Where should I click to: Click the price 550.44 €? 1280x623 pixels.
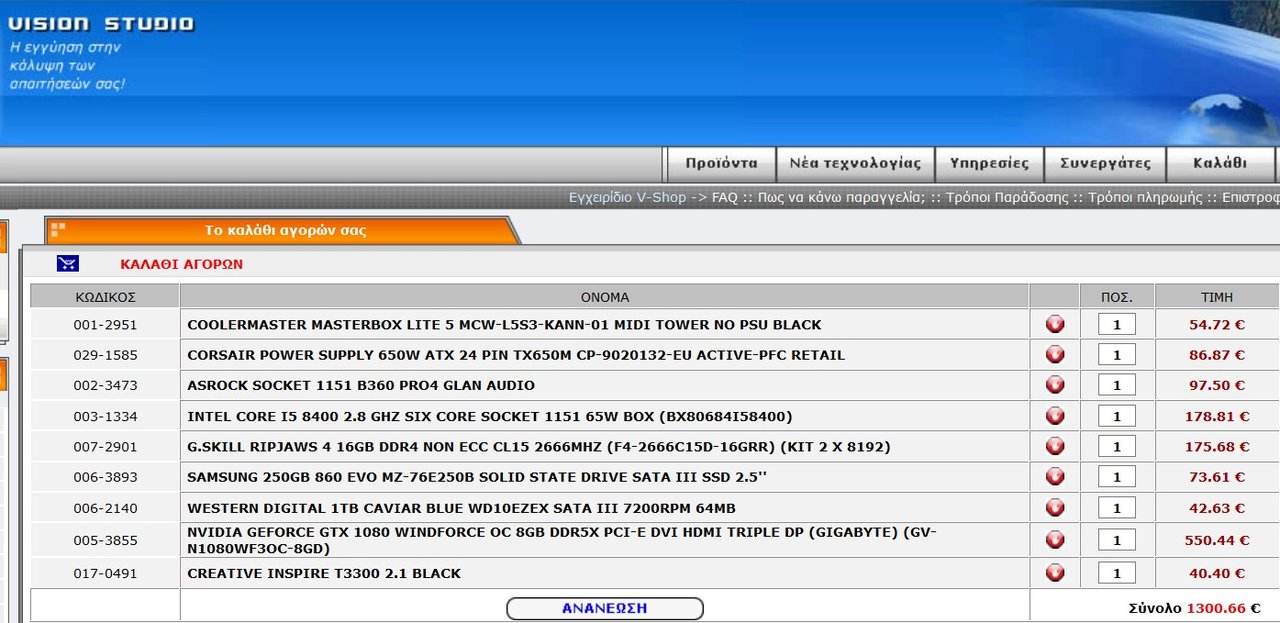coord(1217,540)
